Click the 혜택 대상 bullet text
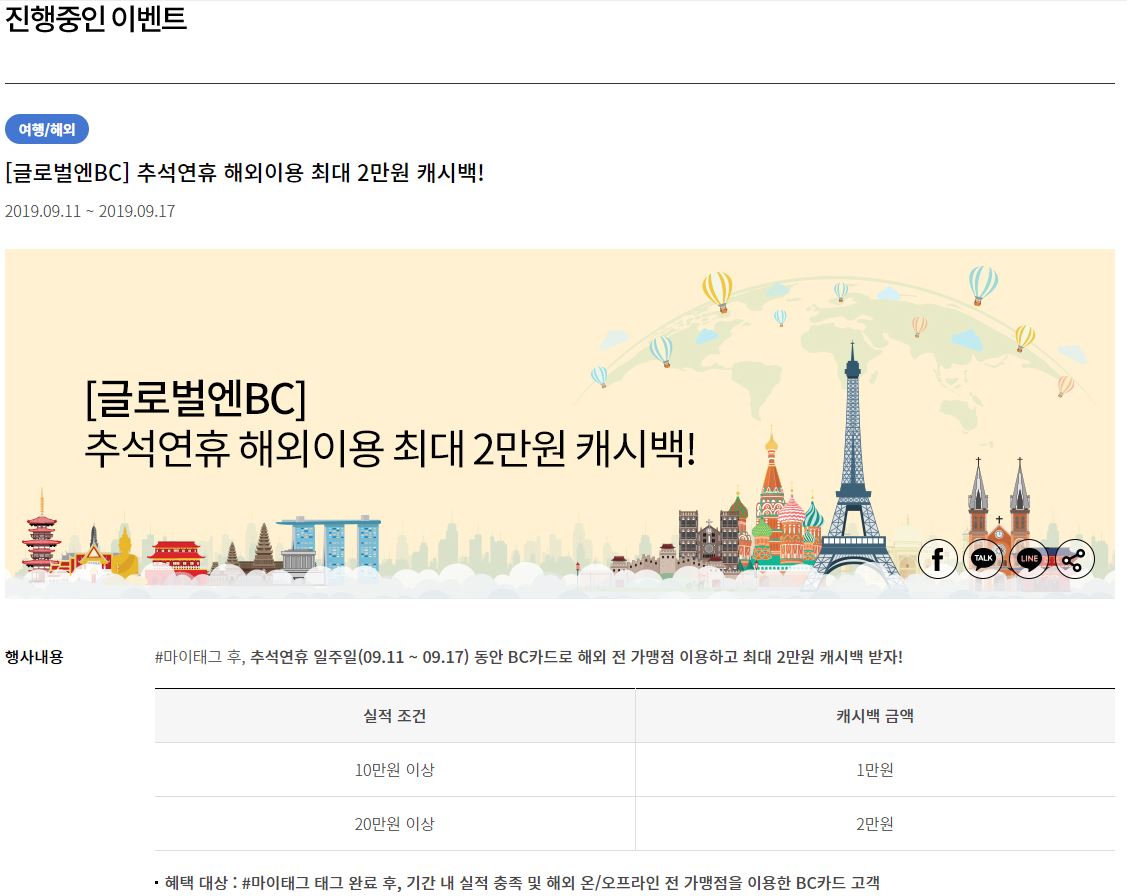The height and width of the screenshot is (896, 1127). pos(520,882)
